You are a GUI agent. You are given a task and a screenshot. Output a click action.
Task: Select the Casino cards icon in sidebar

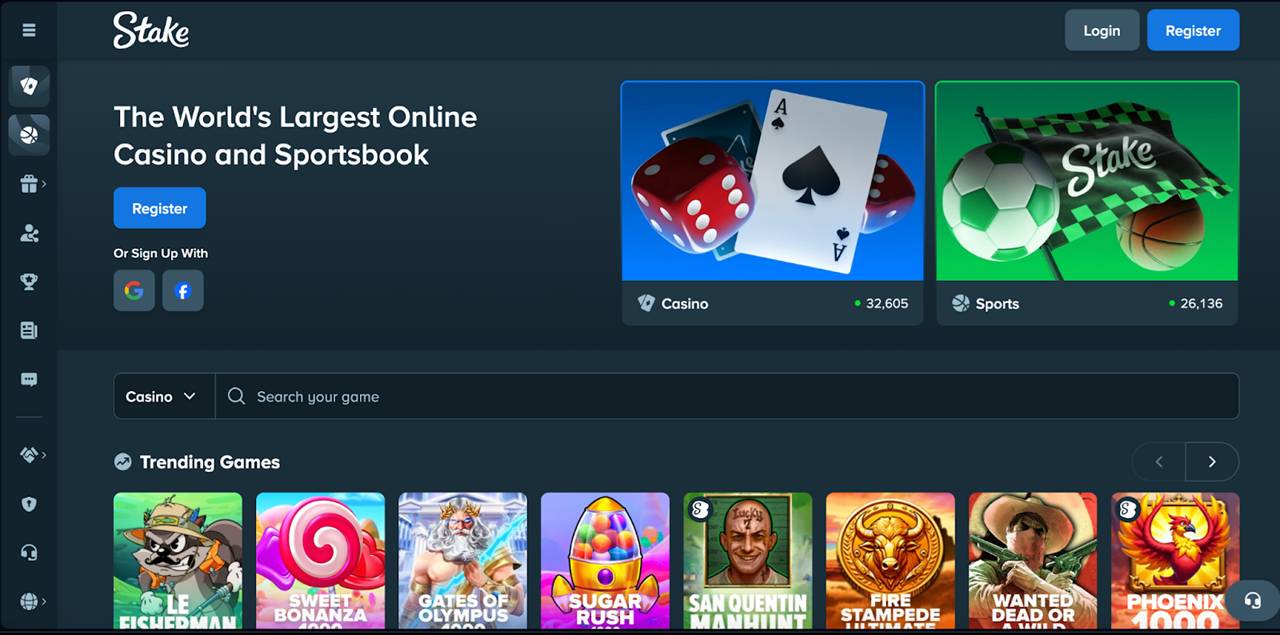tap(29, 86)
